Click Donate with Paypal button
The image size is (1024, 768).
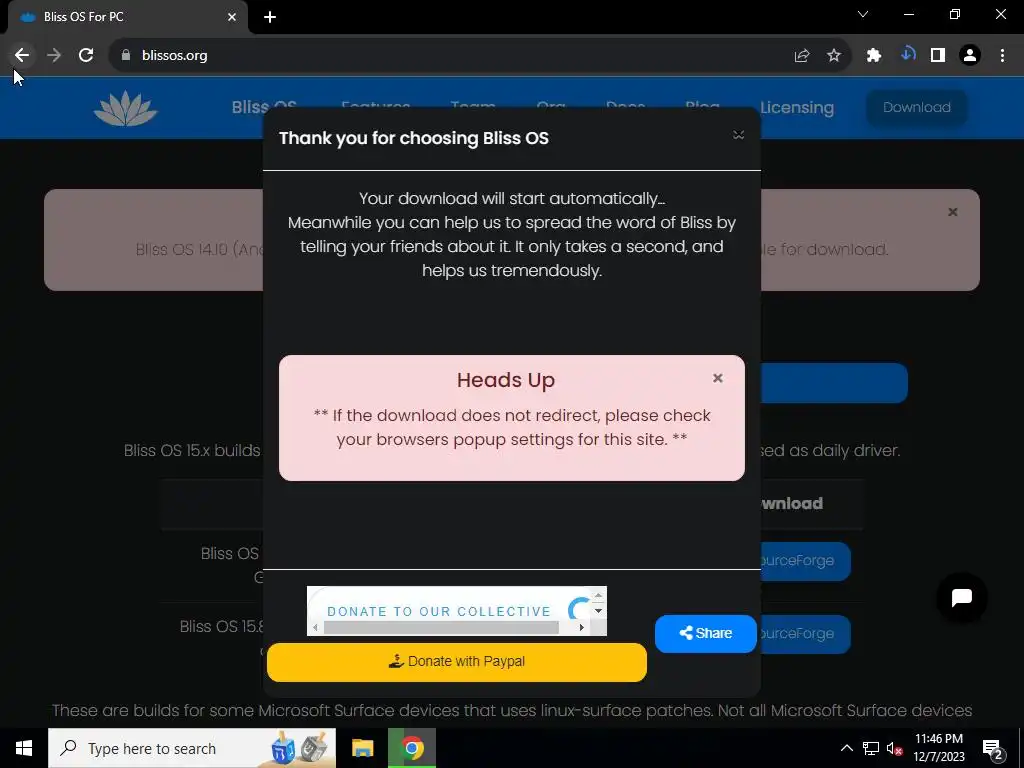[x=456, y=662]
